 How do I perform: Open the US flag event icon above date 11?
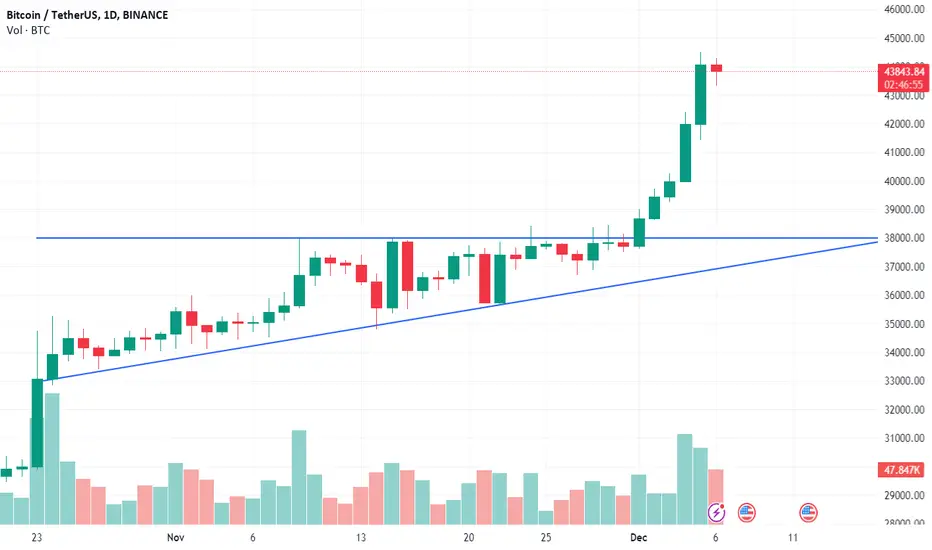808,512
